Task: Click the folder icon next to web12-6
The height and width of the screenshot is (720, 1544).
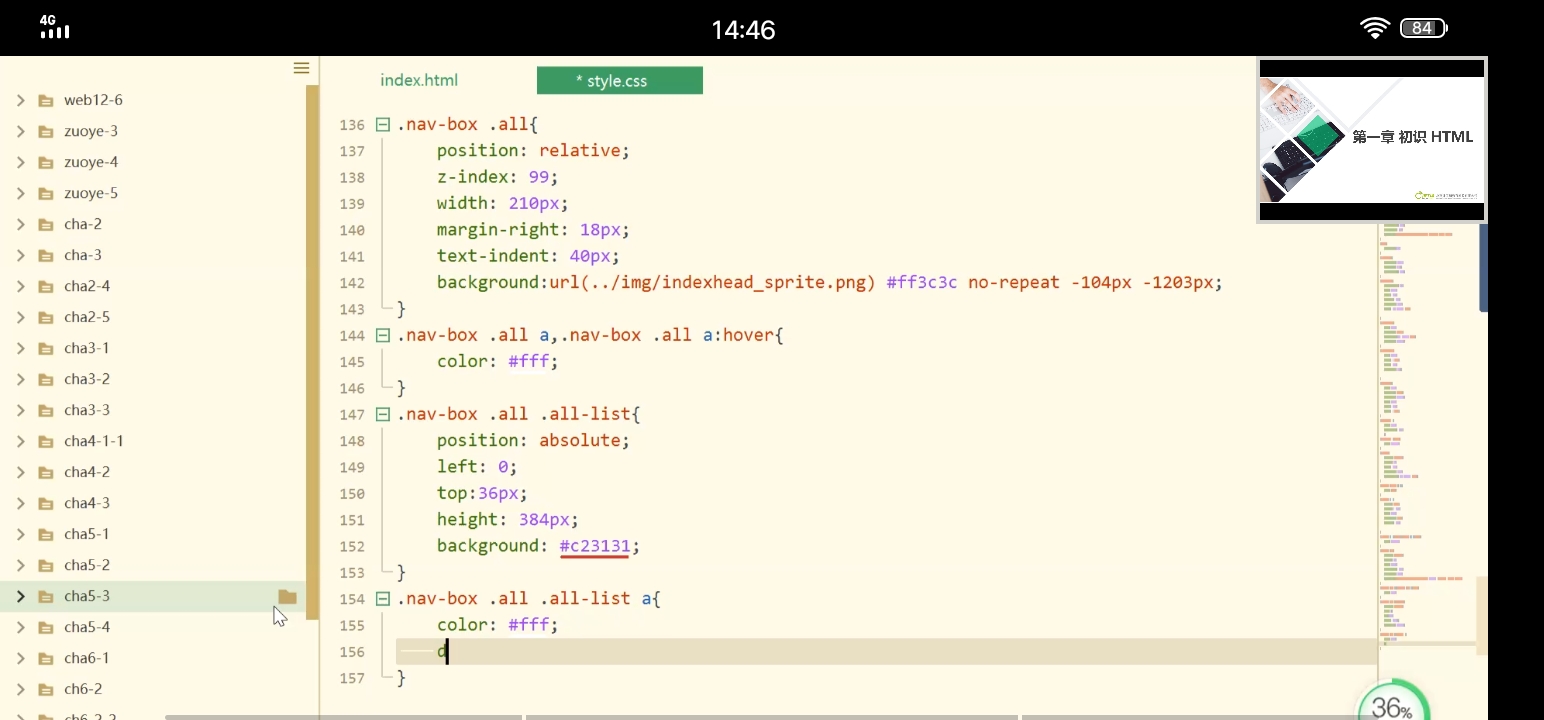Action: tap(45, 100)
